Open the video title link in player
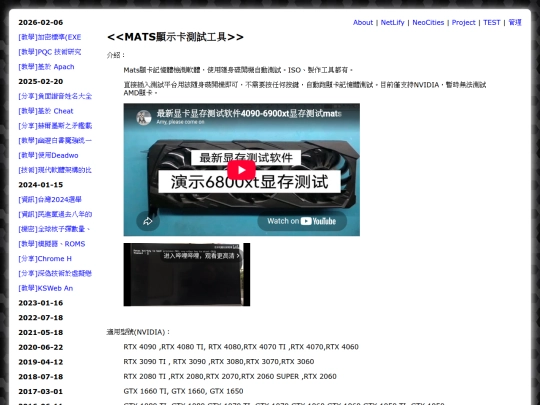The image size is (540, 405). pos(249,113)
